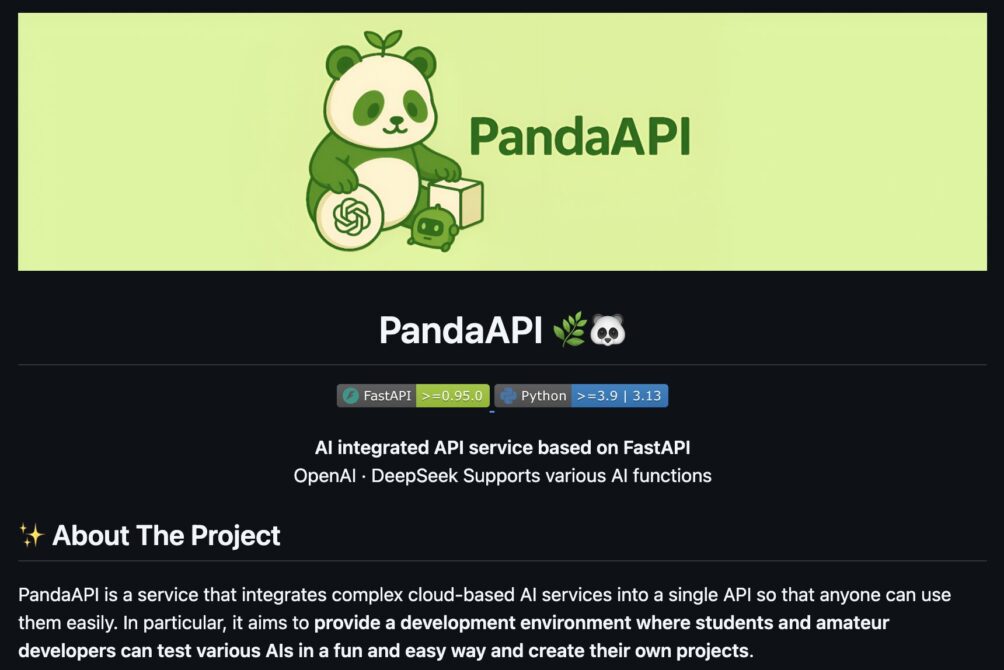This screenshot has width=1004, height=670.
Task: Click the >=3.9 | 3.13 version label
Action: coord(619,396)
